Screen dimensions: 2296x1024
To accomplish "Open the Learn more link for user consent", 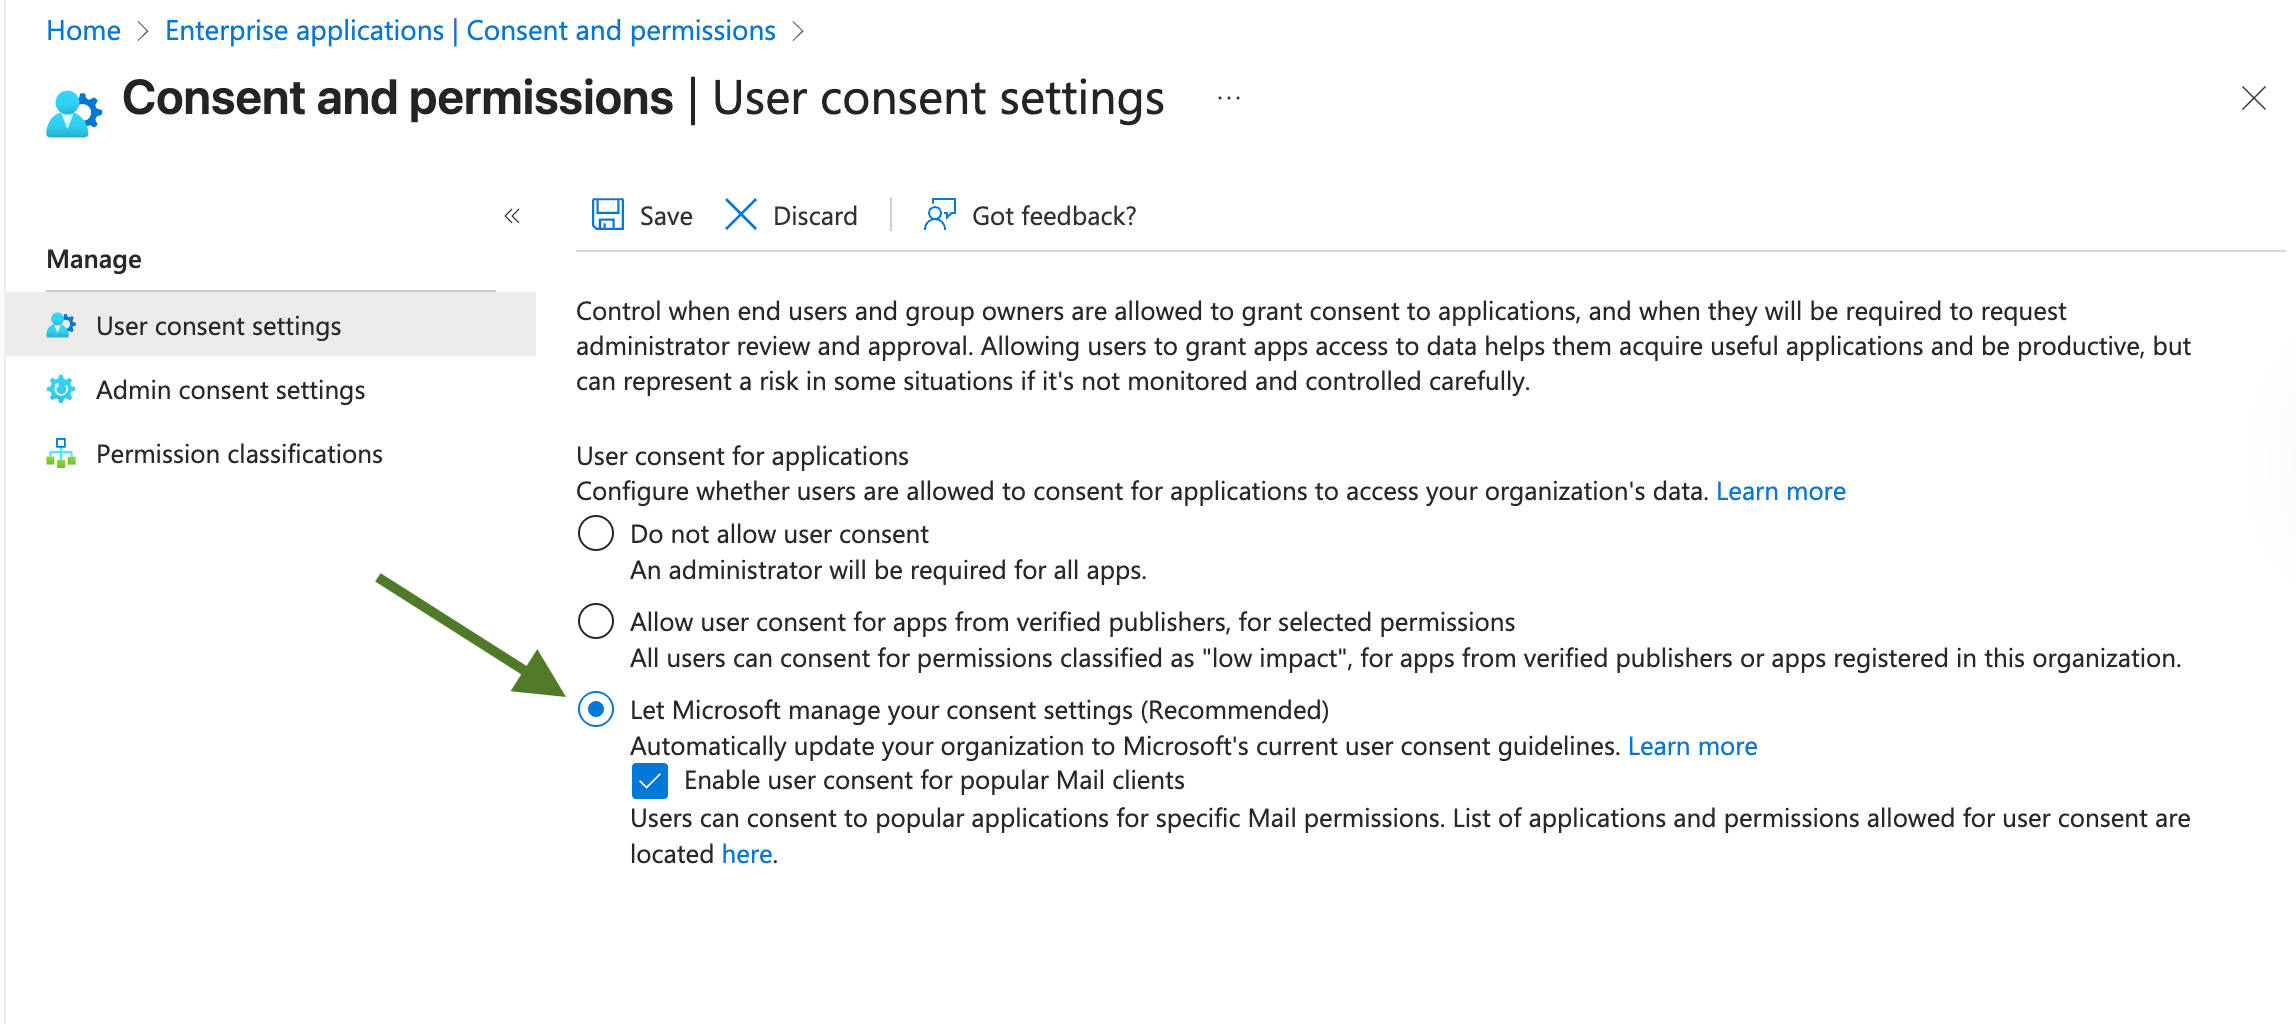I will (1780, 490).
